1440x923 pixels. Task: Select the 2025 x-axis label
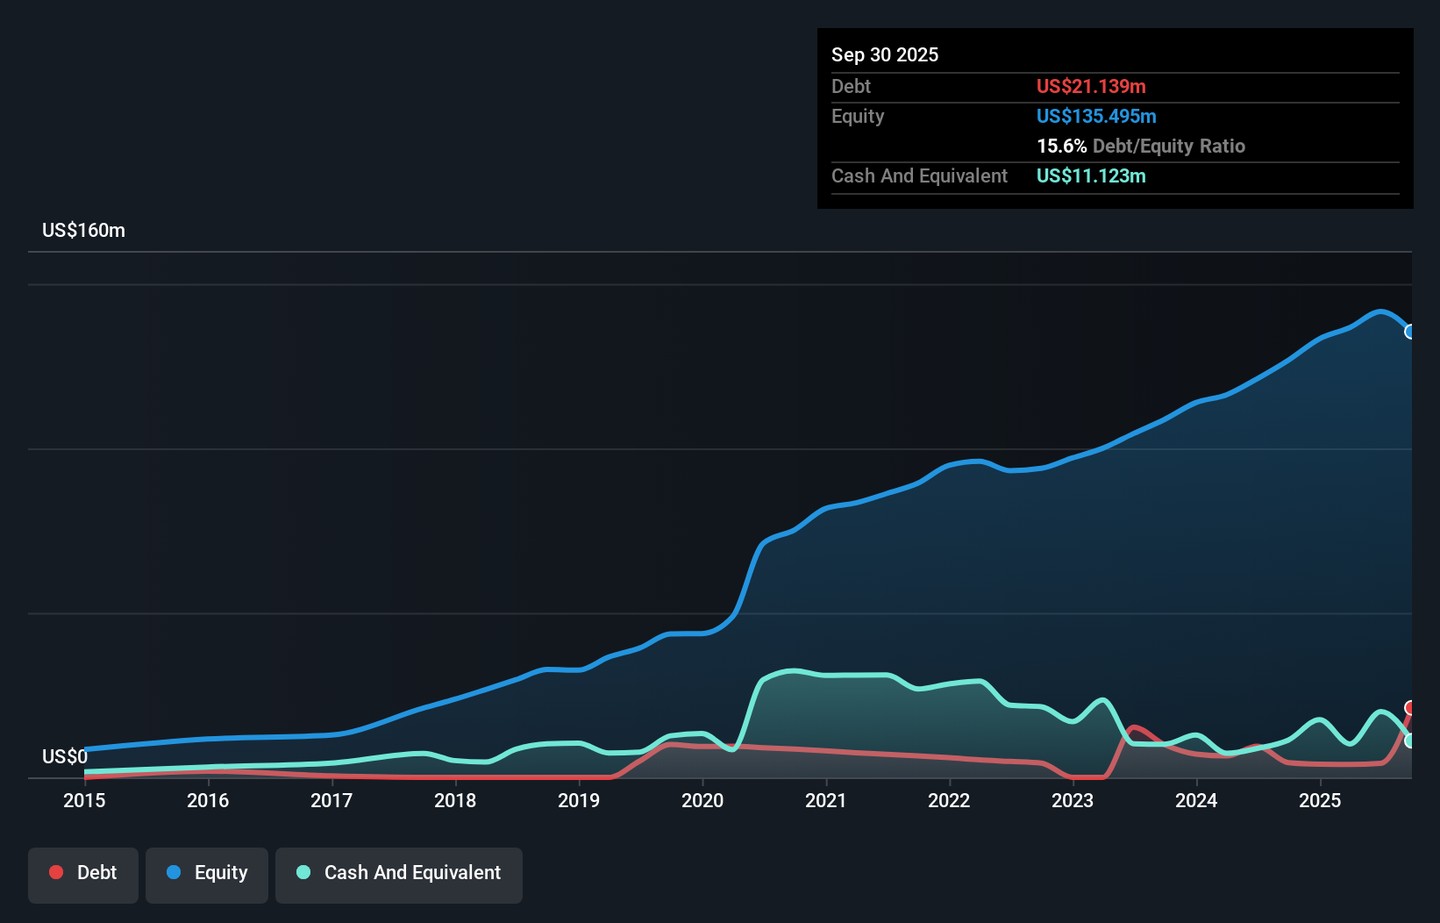pos(1320,800)
